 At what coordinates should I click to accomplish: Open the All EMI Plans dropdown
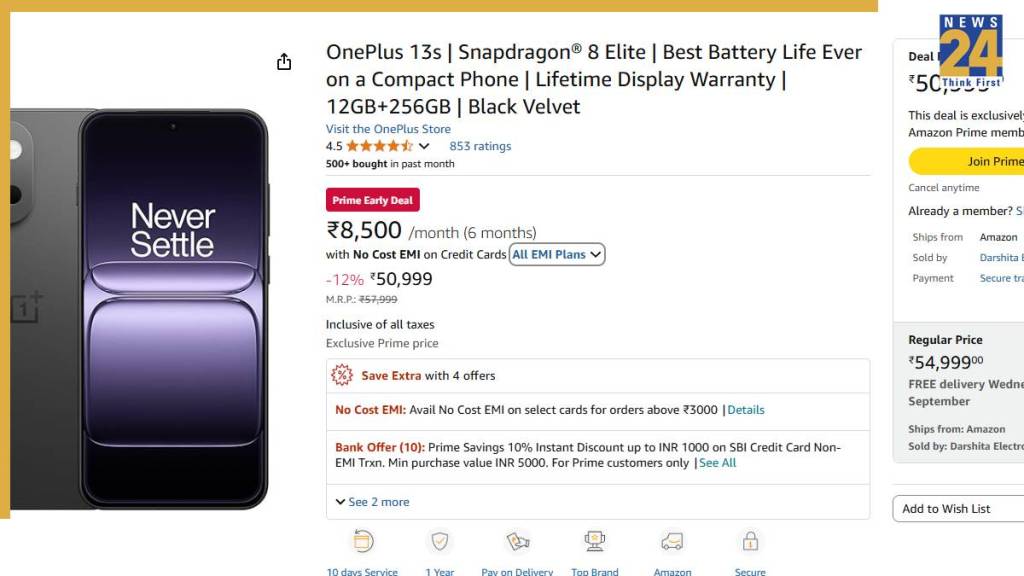point(557,255)
